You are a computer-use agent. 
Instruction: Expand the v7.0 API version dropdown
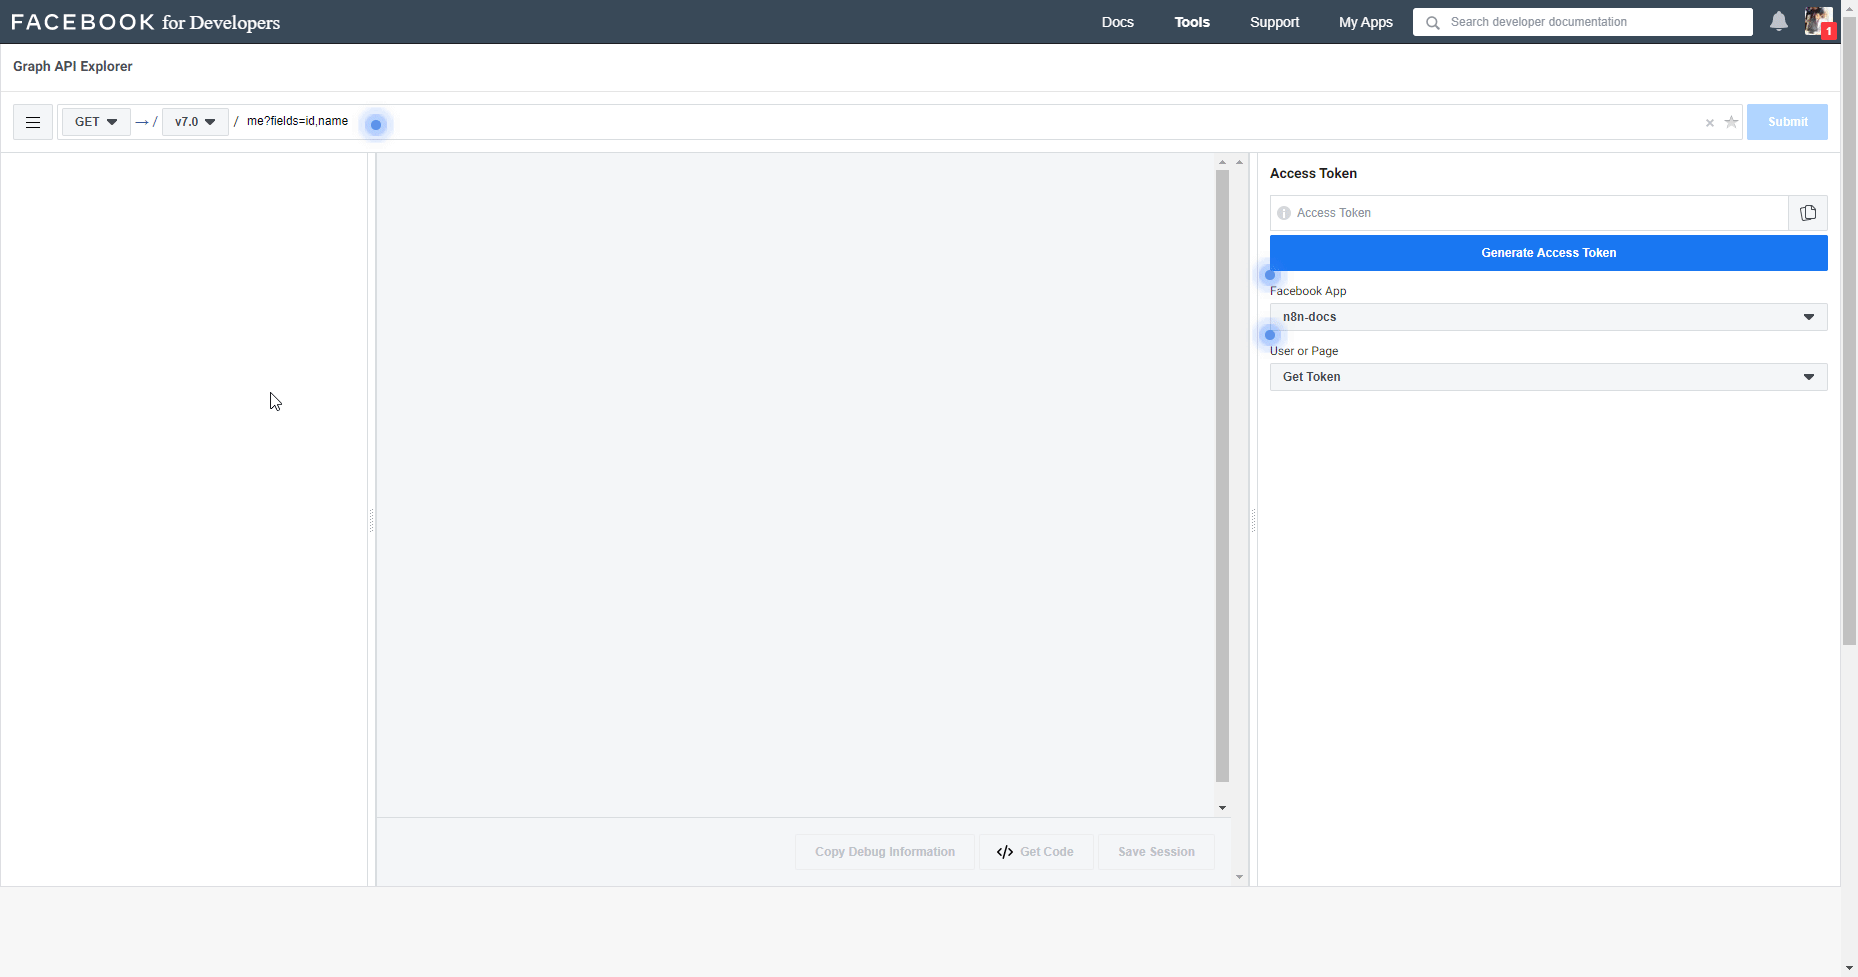[195, 122]
